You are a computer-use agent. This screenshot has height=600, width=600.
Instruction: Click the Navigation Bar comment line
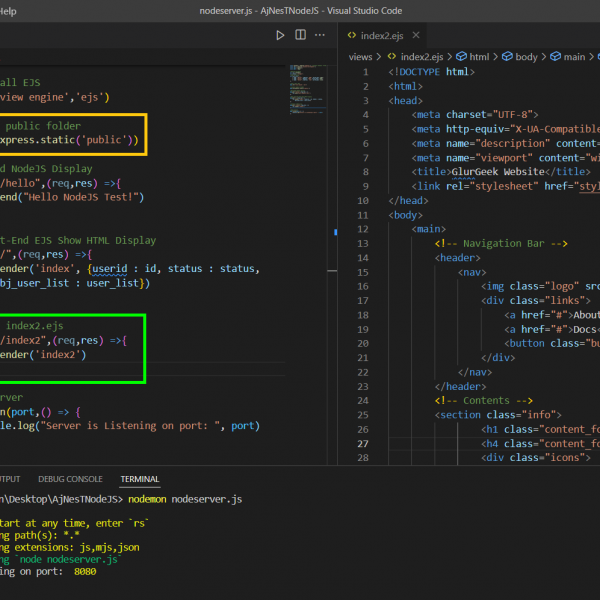tap(501, 243)
